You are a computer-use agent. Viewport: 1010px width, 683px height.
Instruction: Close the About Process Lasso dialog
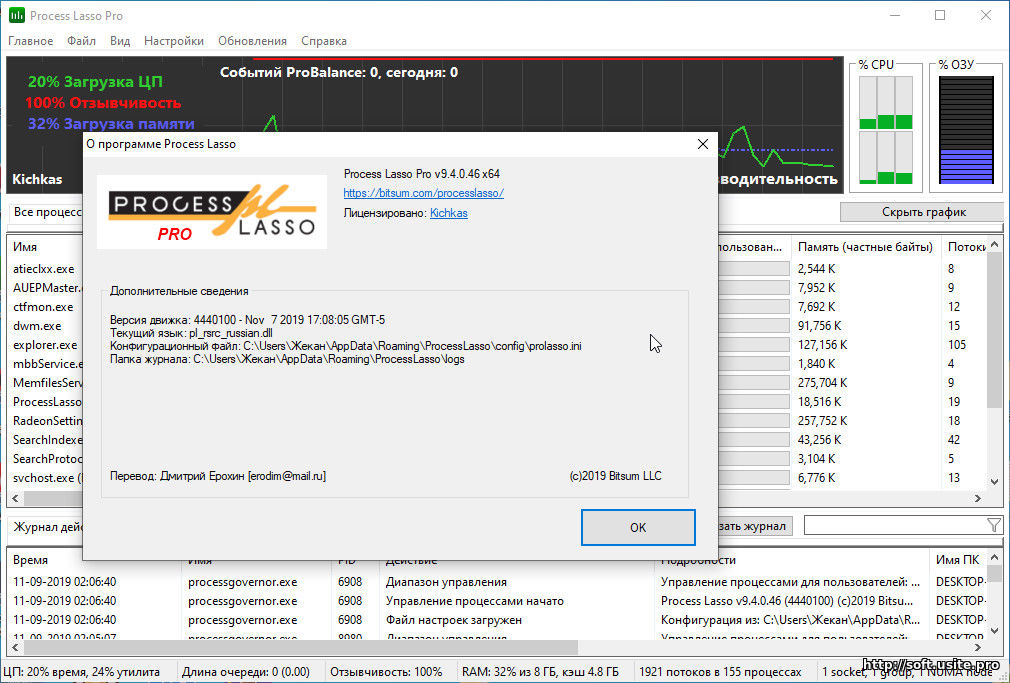[x=703, y=144]
